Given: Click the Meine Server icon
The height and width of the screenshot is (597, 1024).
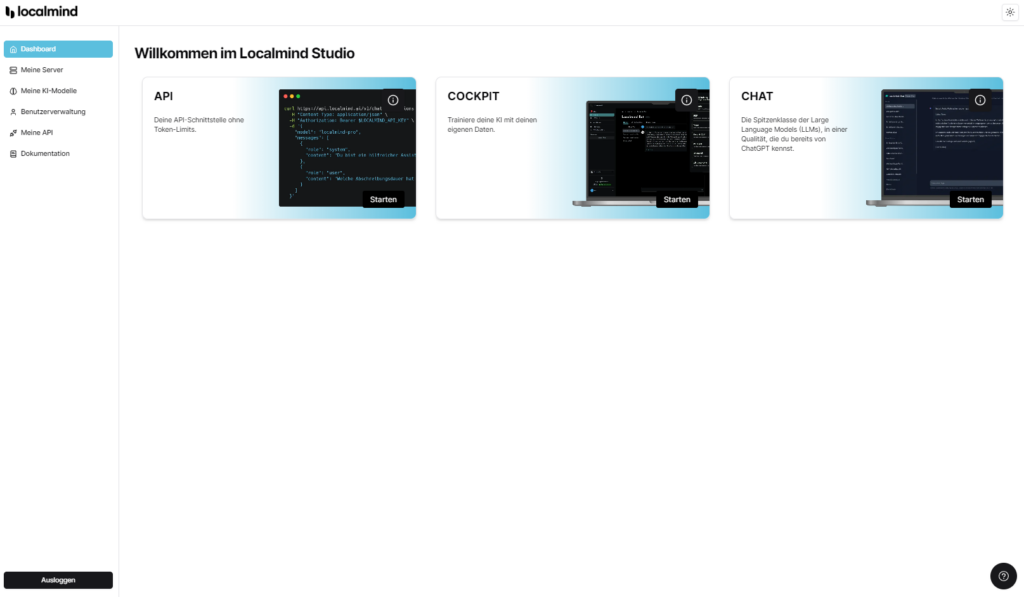Looking at the screenshot, I should [x=13, y=70].
